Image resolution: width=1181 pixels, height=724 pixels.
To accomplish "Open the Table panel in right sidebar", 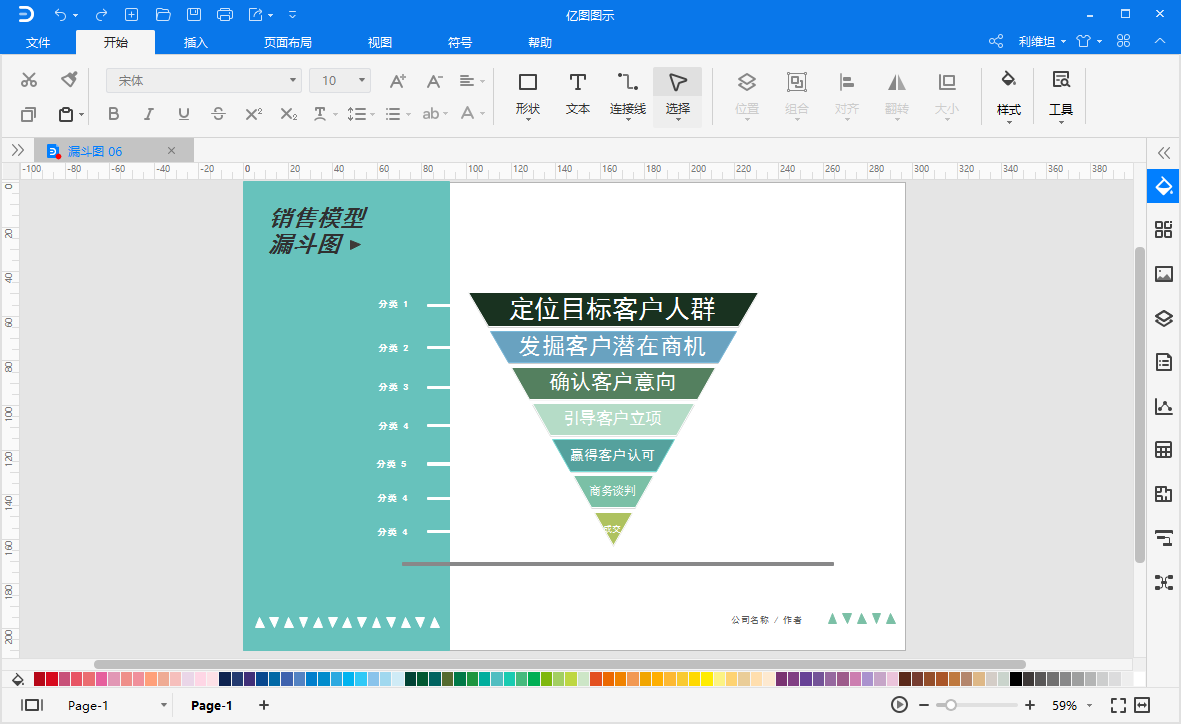I will (x=1164, y=451).
